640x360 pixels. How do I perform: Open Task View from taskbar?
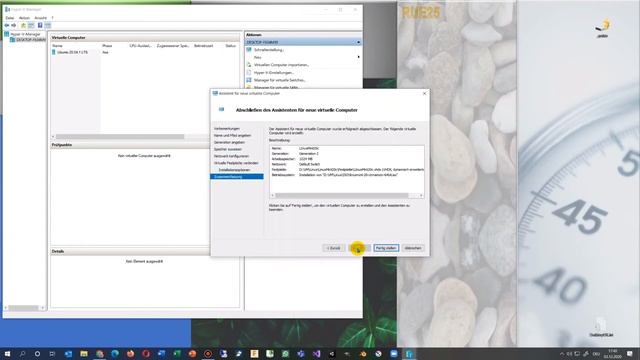(x=52, y=354)
